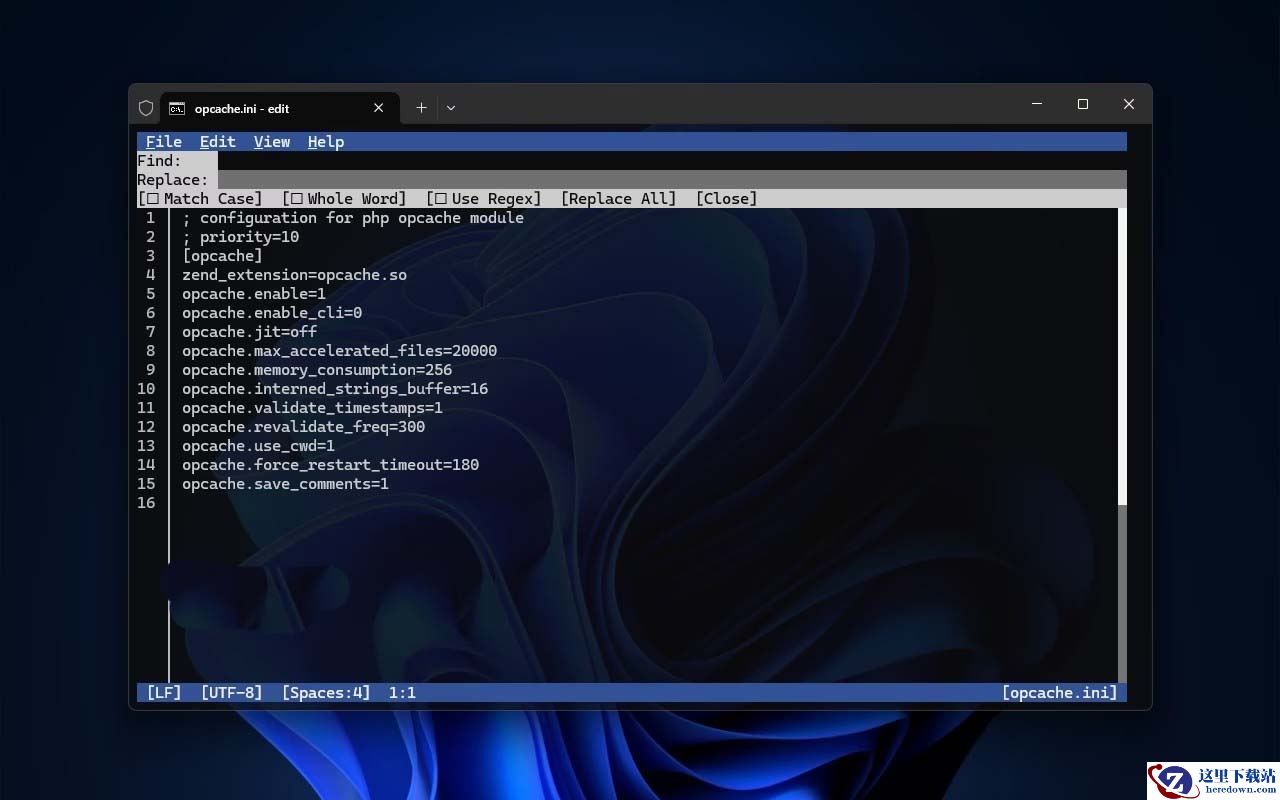Open the File menu
1280x800 pixels.
[163, 142]
